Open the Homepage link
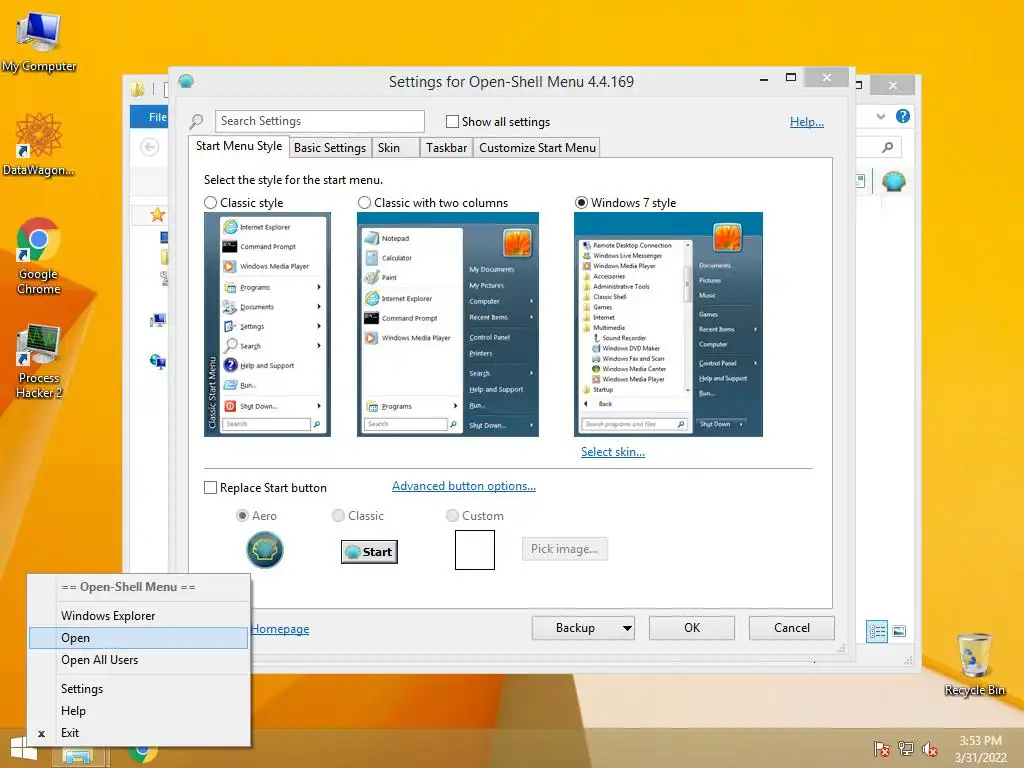The height and width of the screenshot is (768, 1024). coord(280,629)
